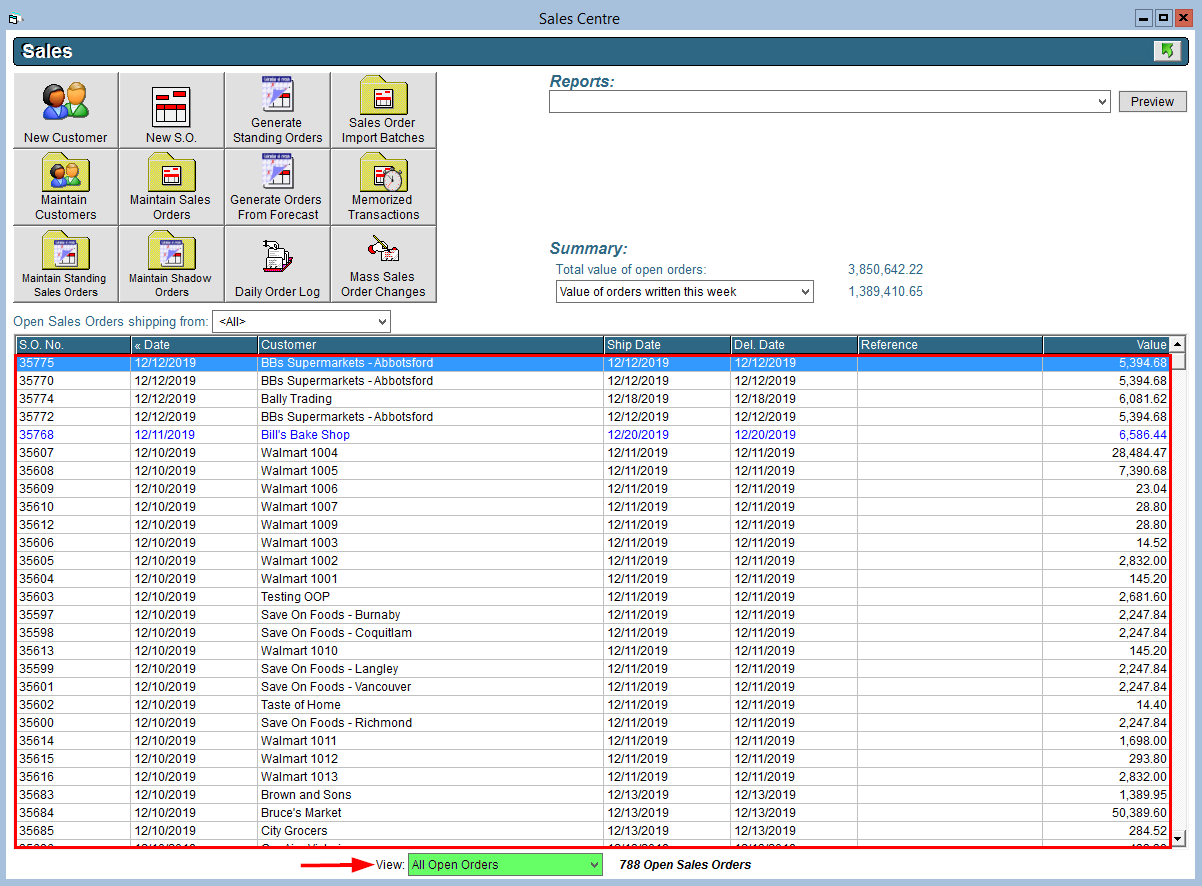
Task: Open the shipping from <All> dropdown
Action: coord(383,322)
